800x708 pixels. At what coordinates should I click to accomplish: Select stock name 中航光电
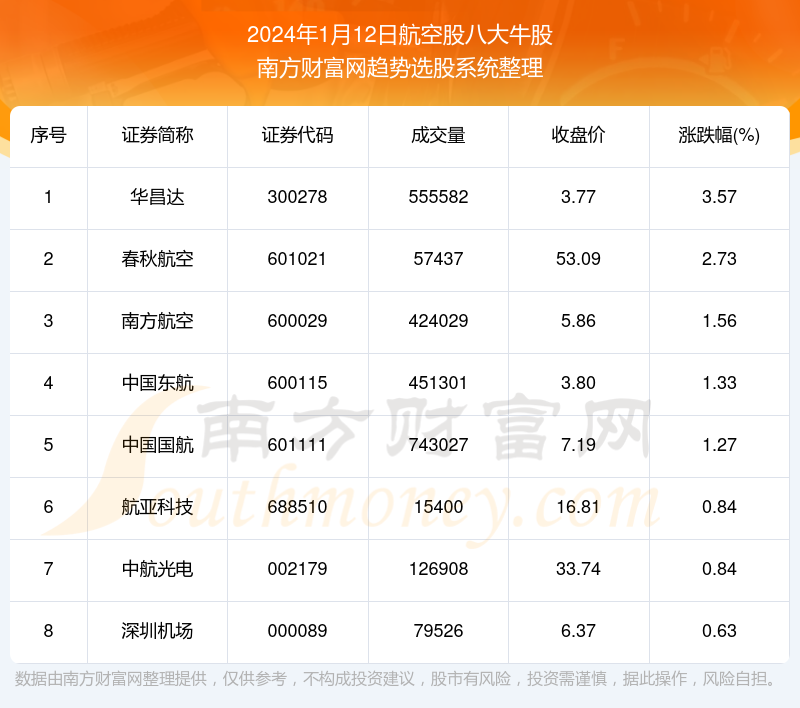click(157, 569)
